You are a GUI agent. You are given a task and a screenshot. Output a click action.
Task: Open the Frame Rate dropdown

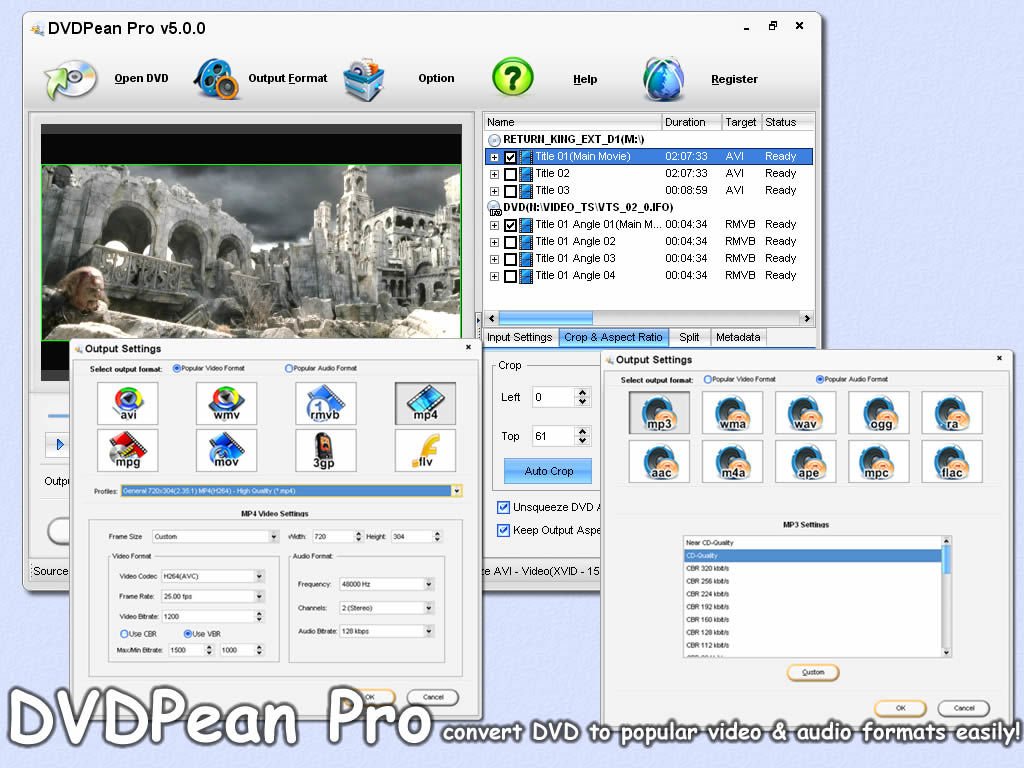point(259,596)
